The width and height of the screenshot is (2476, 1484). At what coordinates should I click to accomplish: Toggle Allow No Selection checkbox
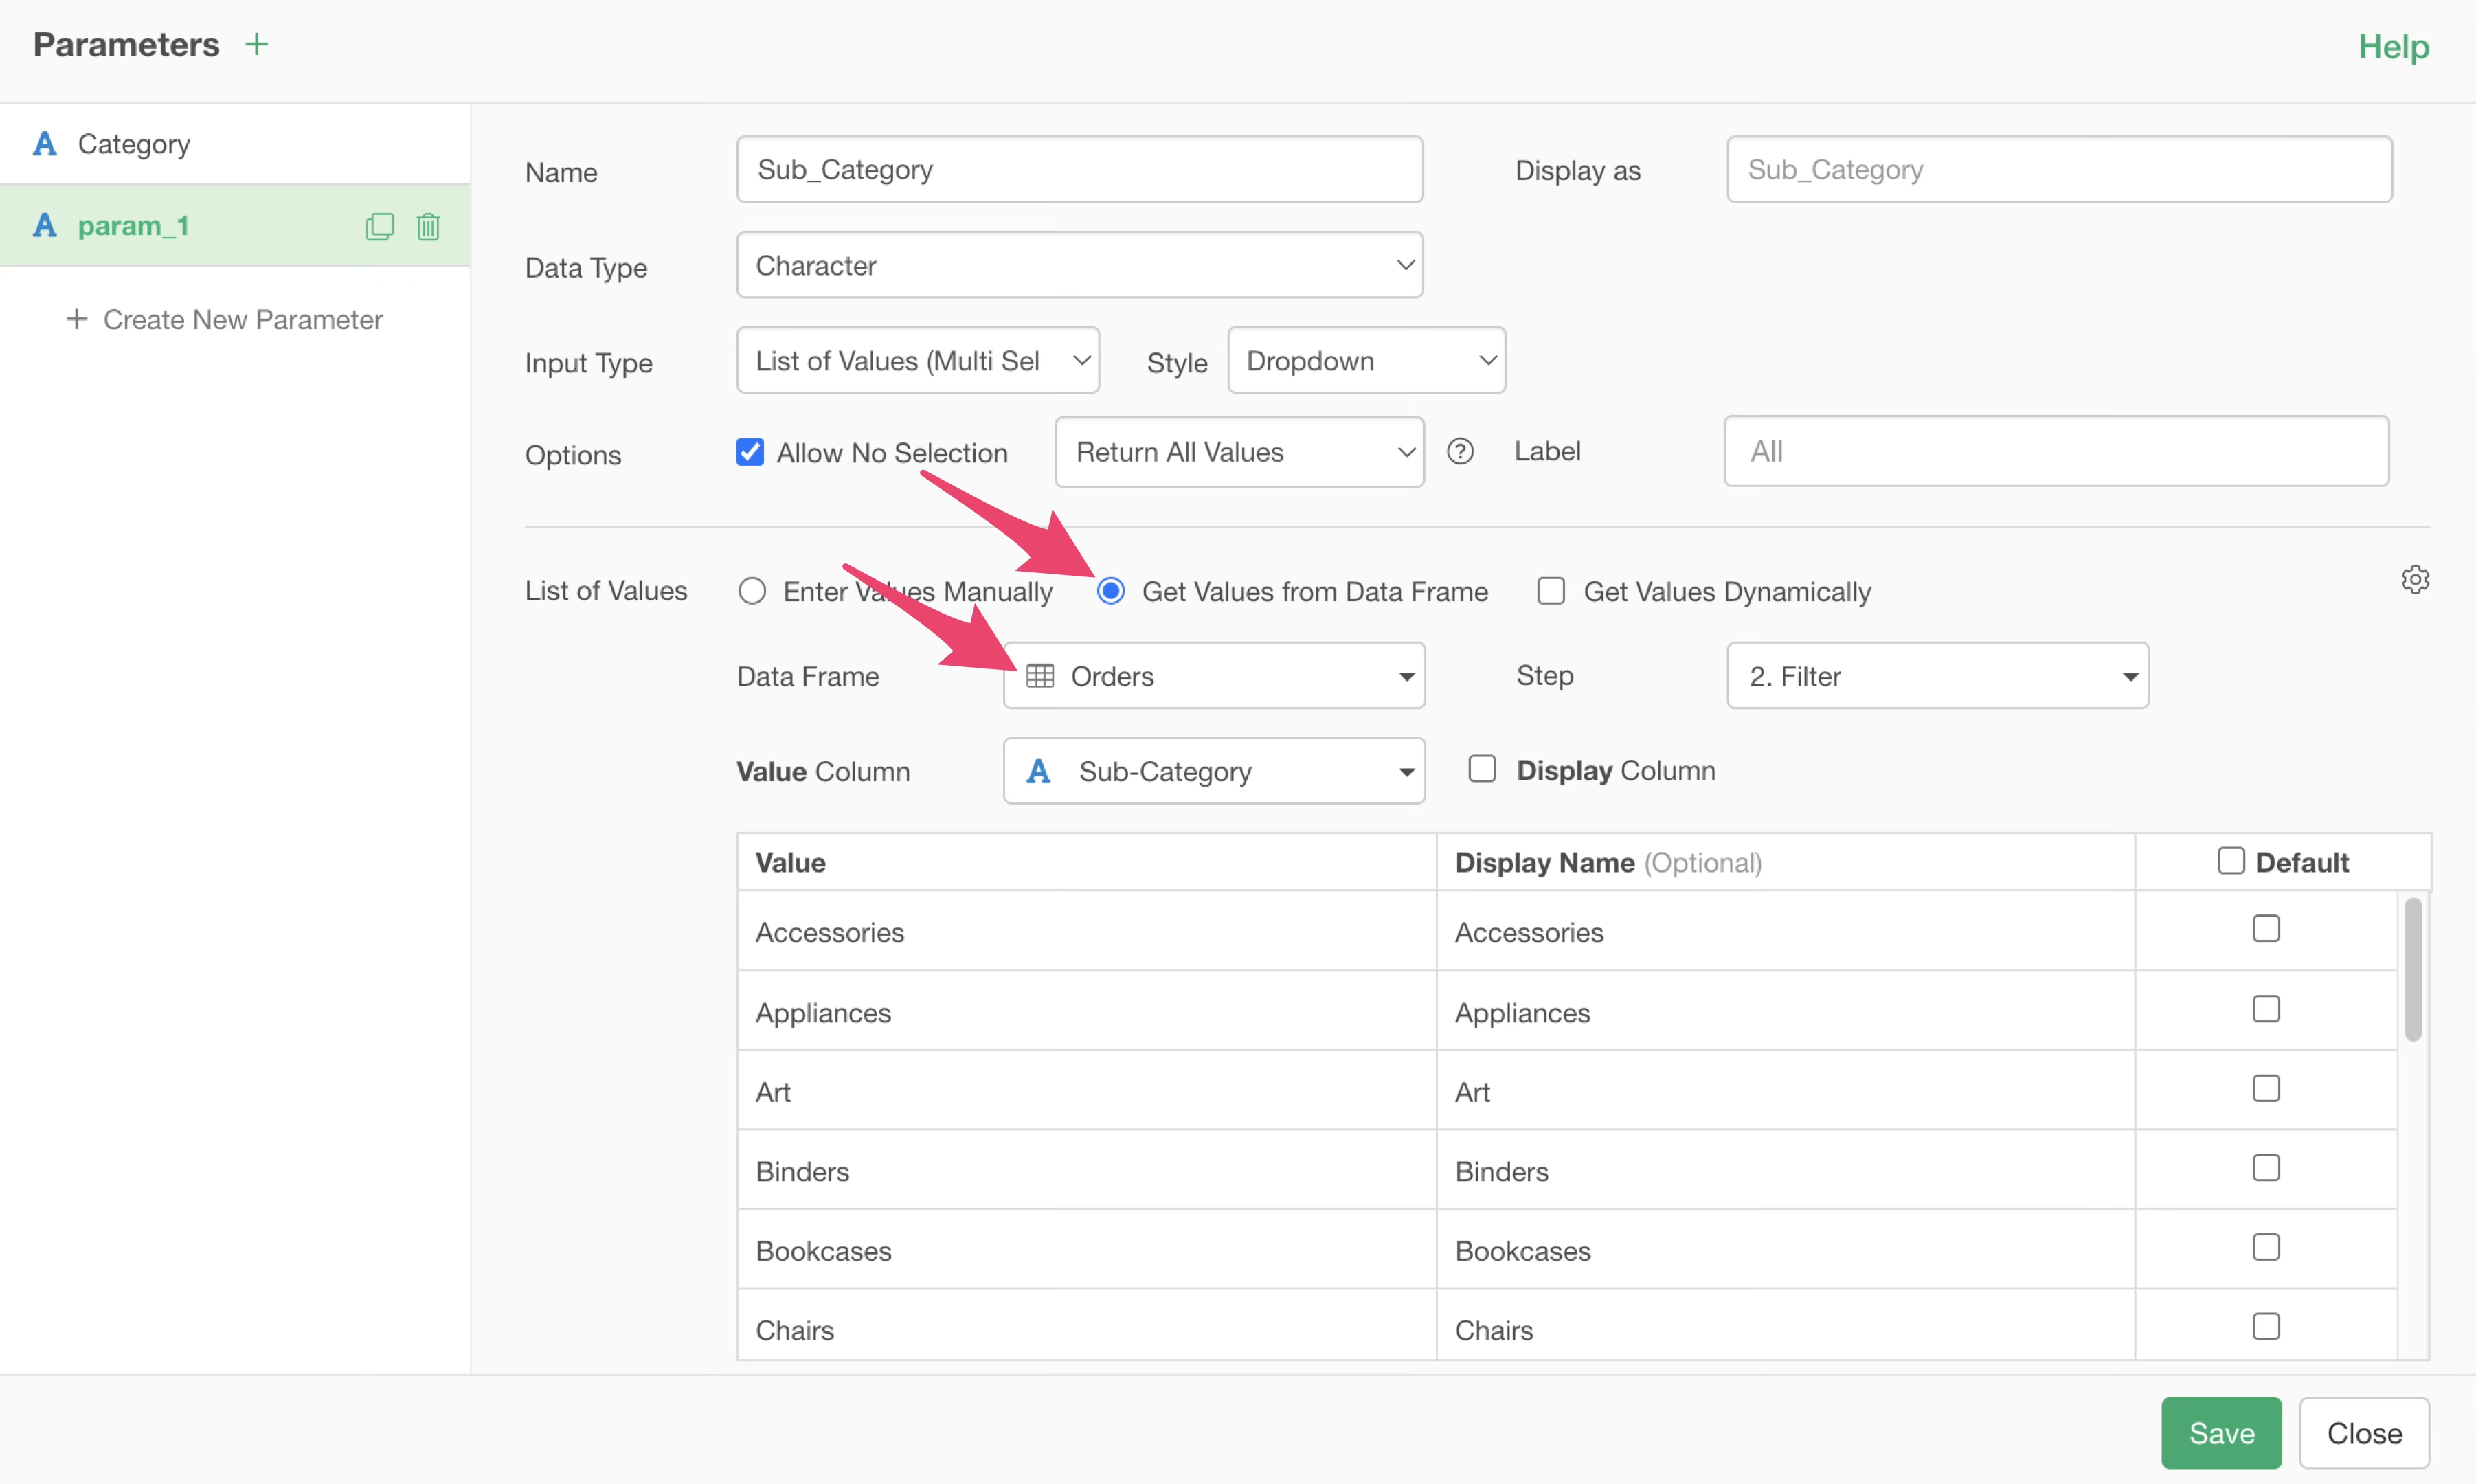[x=750, y=452]
